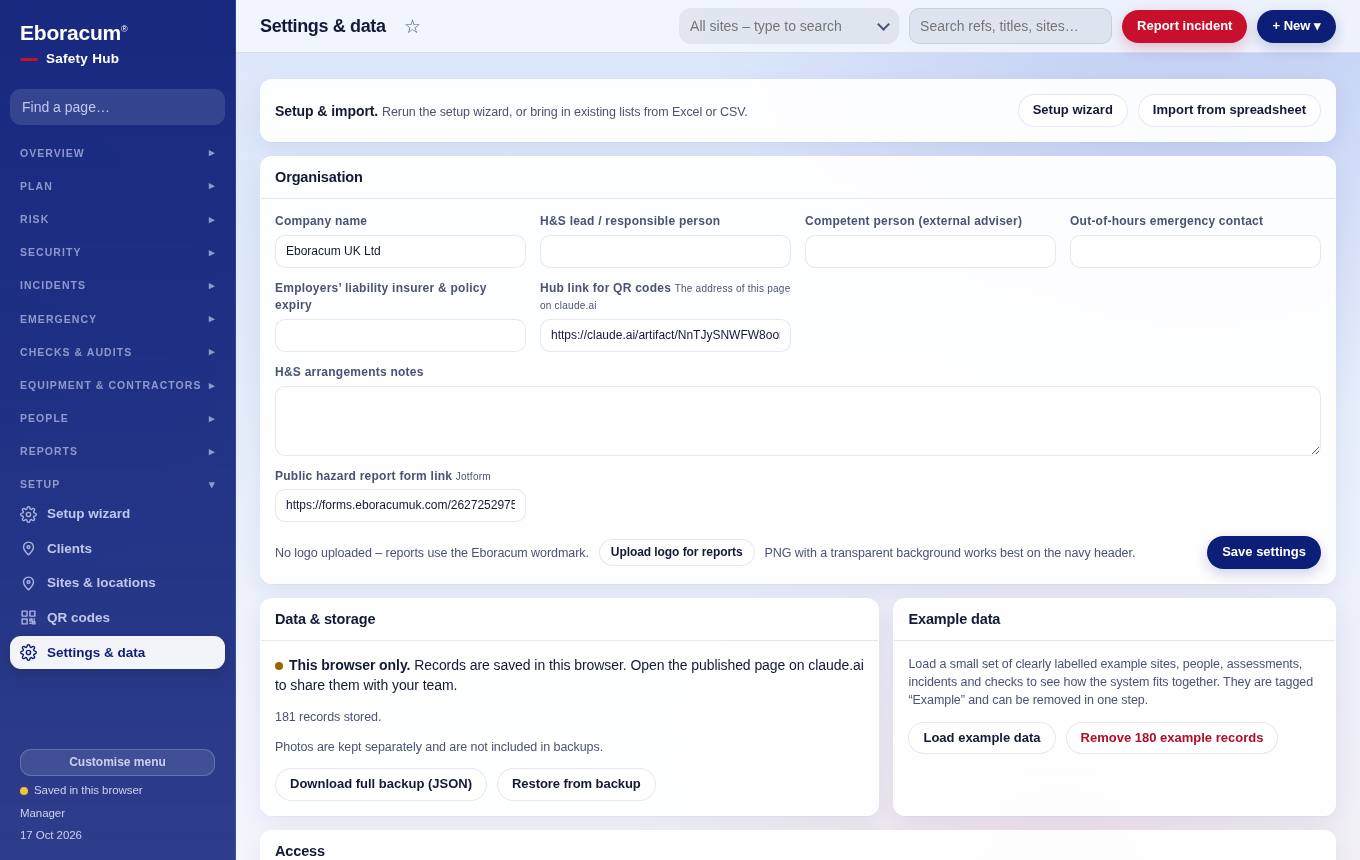This screenshot has height=860, width=1360.
Task: Click the Clients pin icon in sidebar
Action: [x=28, y=549]
